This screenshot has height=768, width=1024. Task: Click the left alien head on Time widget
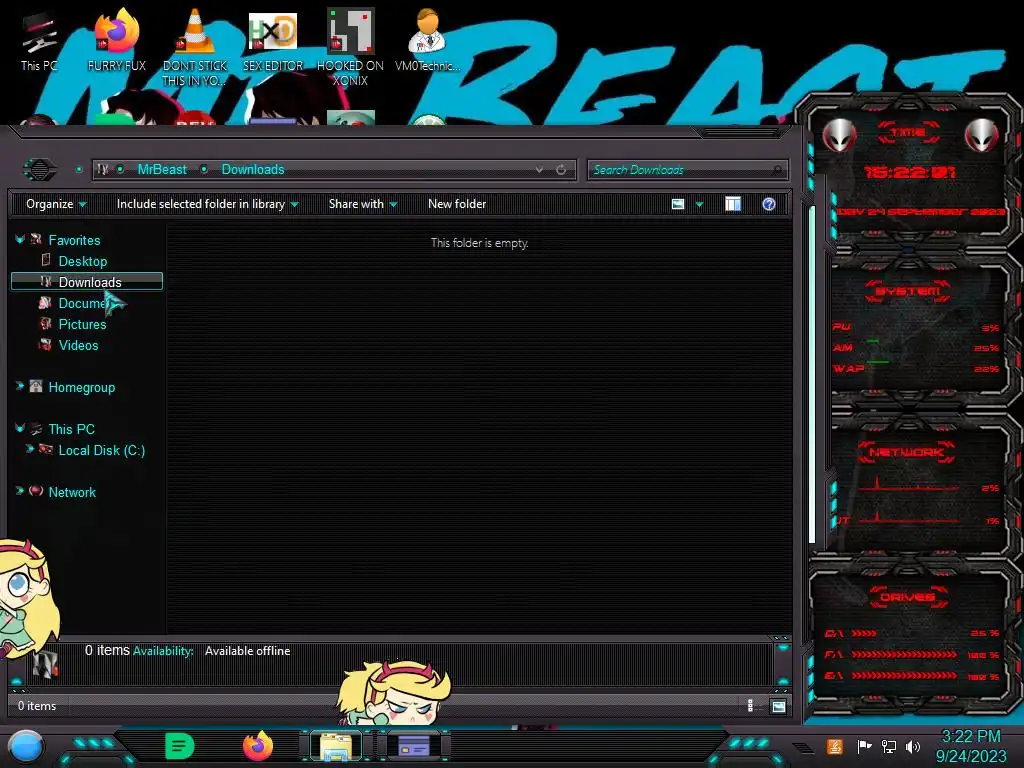839,136
